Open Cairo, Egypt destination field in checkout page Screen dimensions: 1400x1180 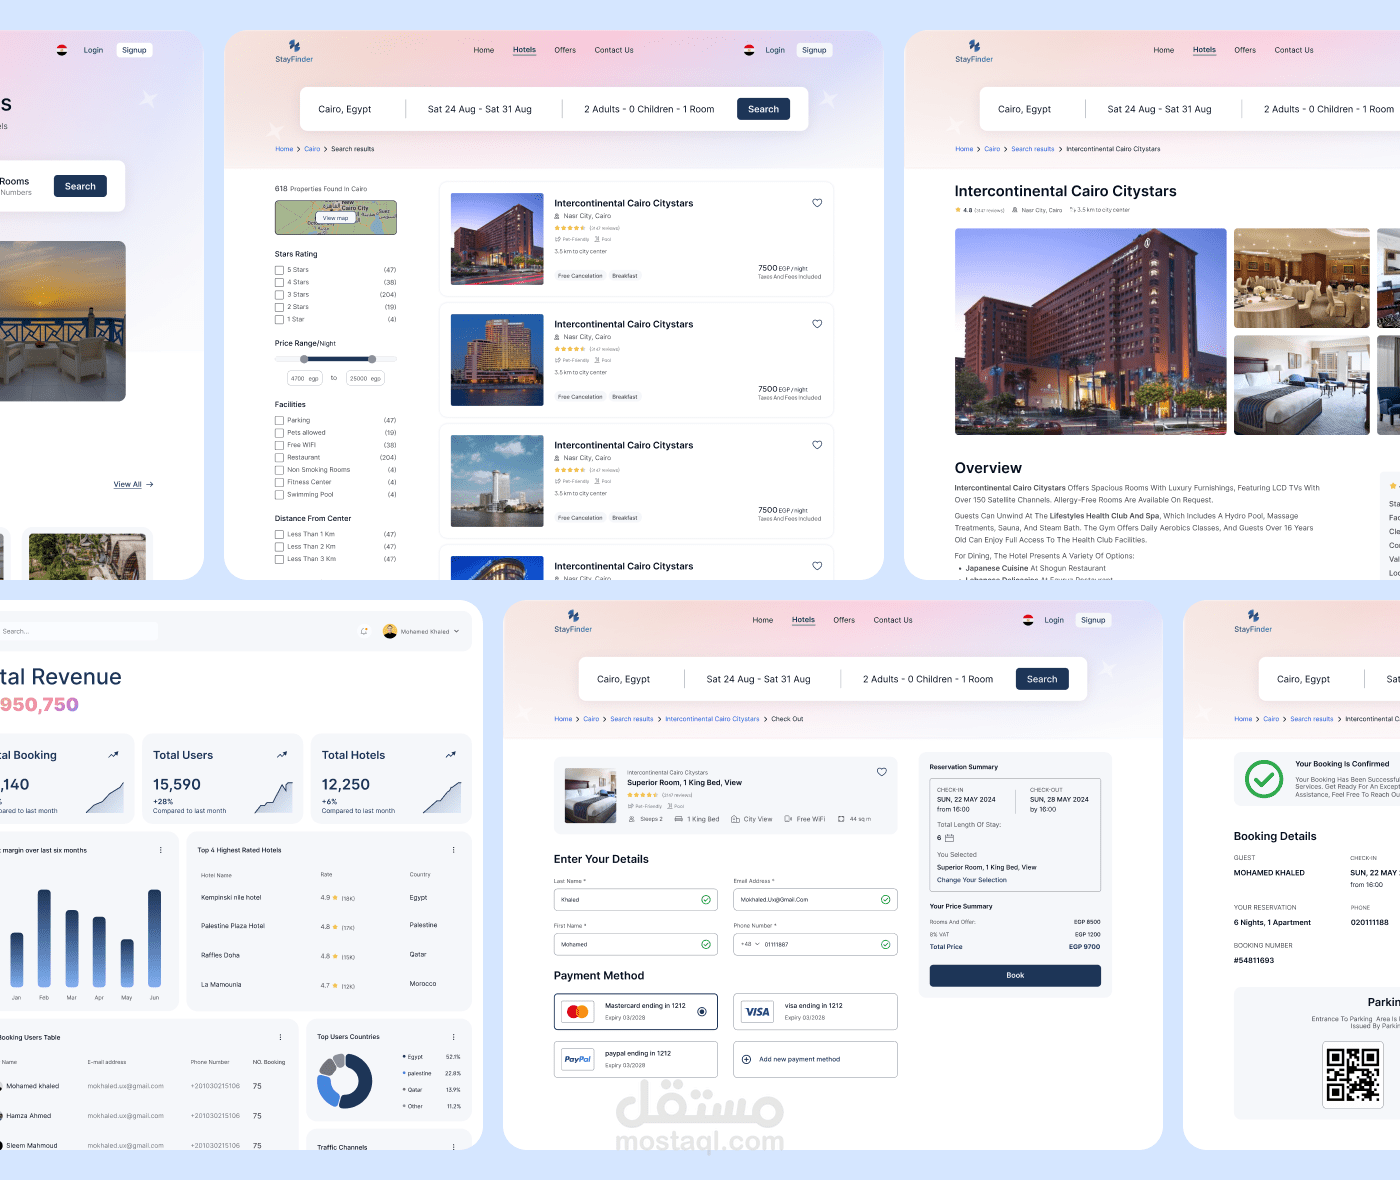[624, 679]
